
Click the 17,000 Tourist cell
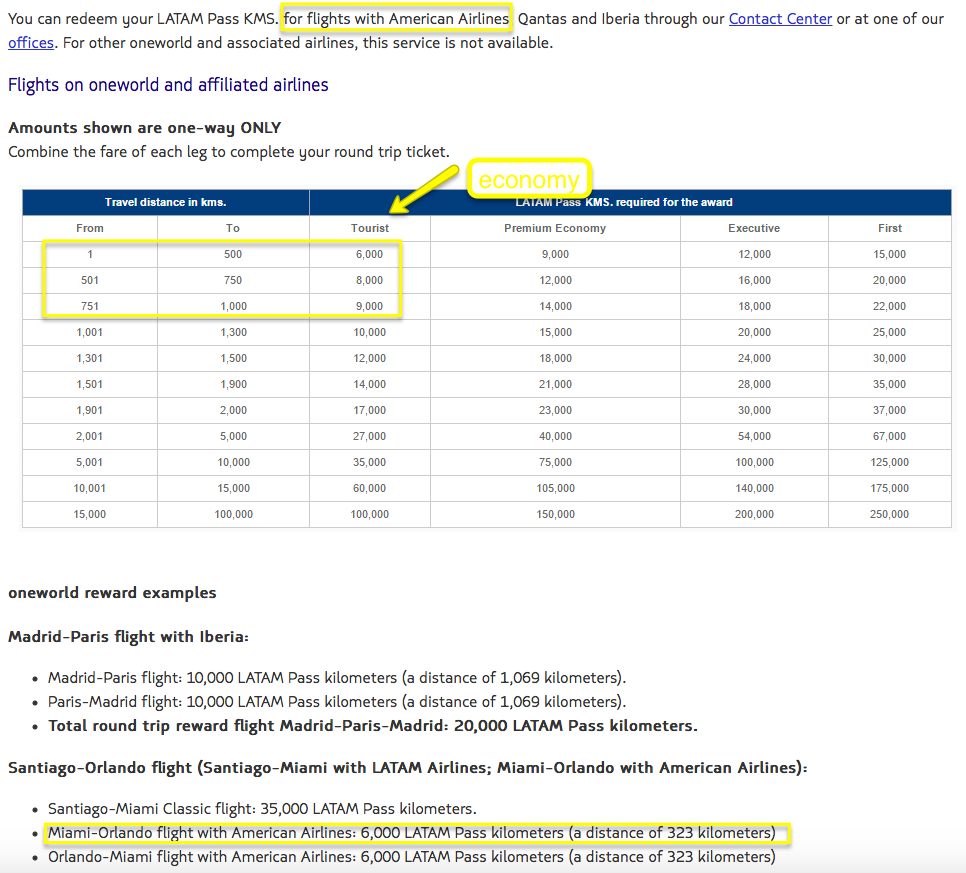pyautogui.click(x=370, y=410)
